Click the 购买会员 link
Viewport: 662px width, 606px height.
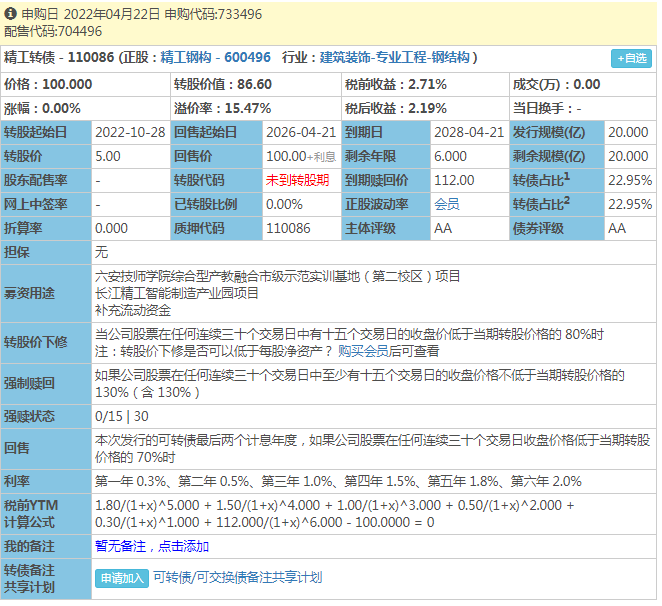[x=363, y=351]
